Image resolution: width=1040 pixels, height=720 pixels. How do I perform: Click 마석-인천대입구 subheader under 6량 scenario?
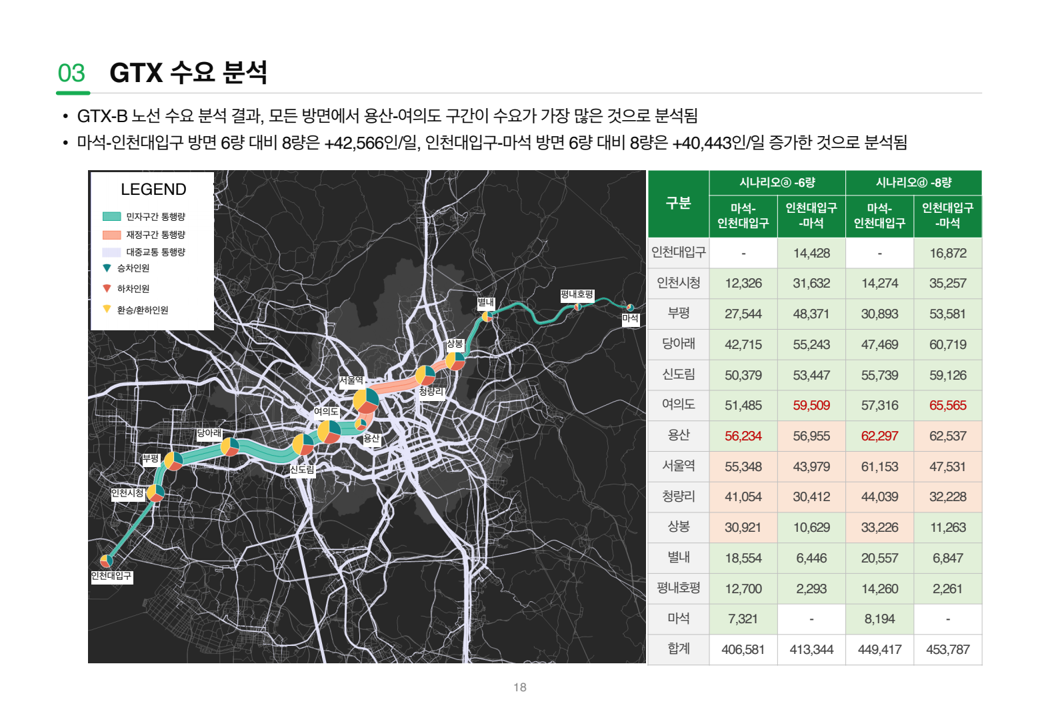(743, 216)
